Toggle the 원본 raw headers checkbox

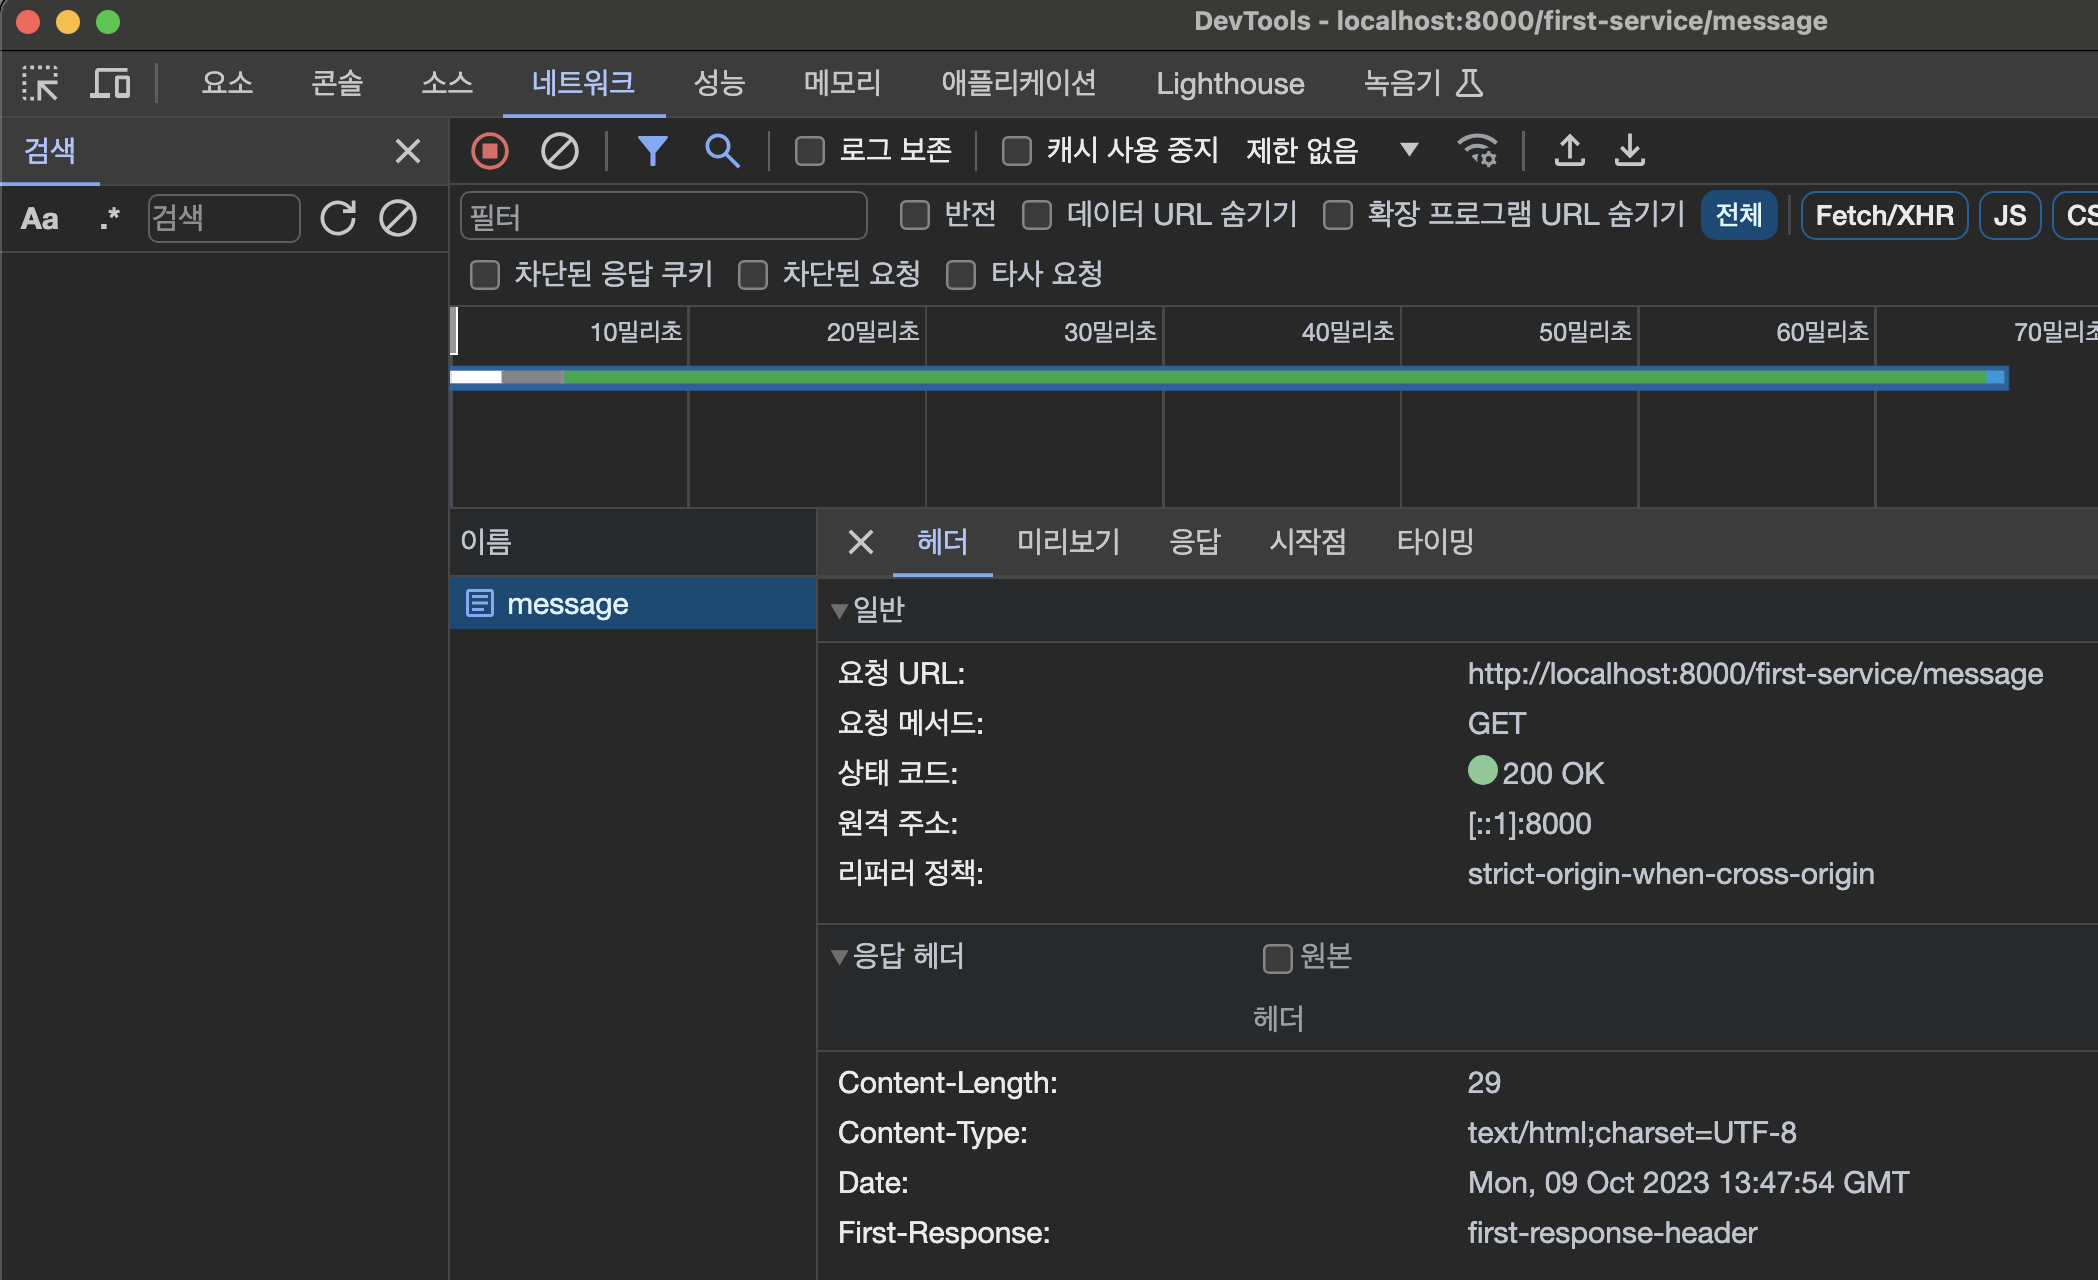(x=1277, y=958)
